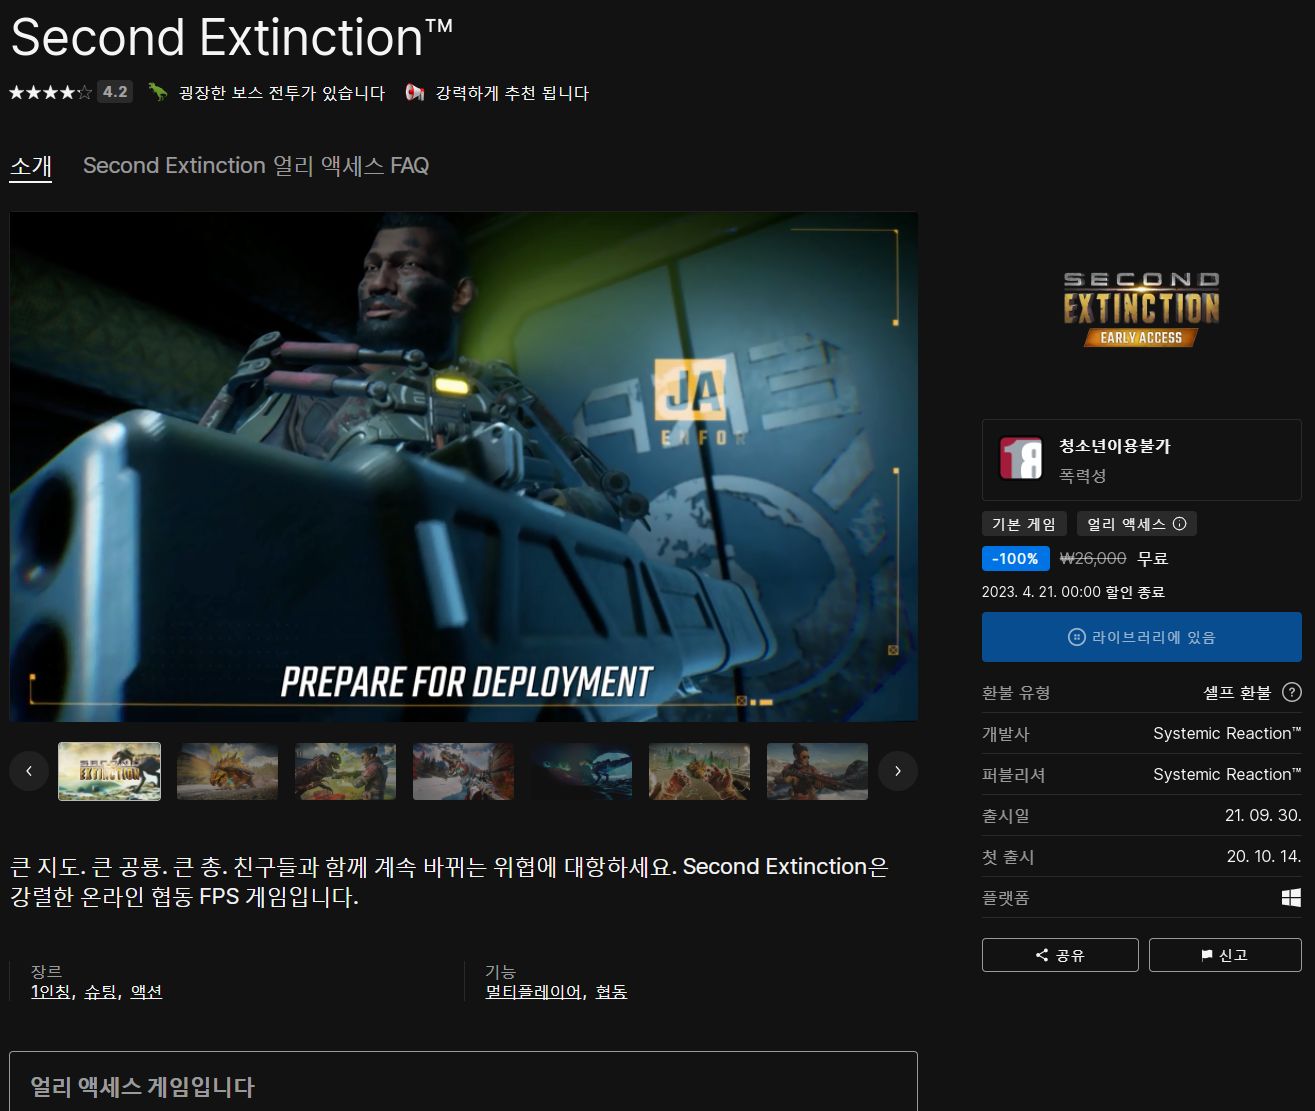
Task: Select the sixth gallery thumbnail
Action: coord(700,771)
